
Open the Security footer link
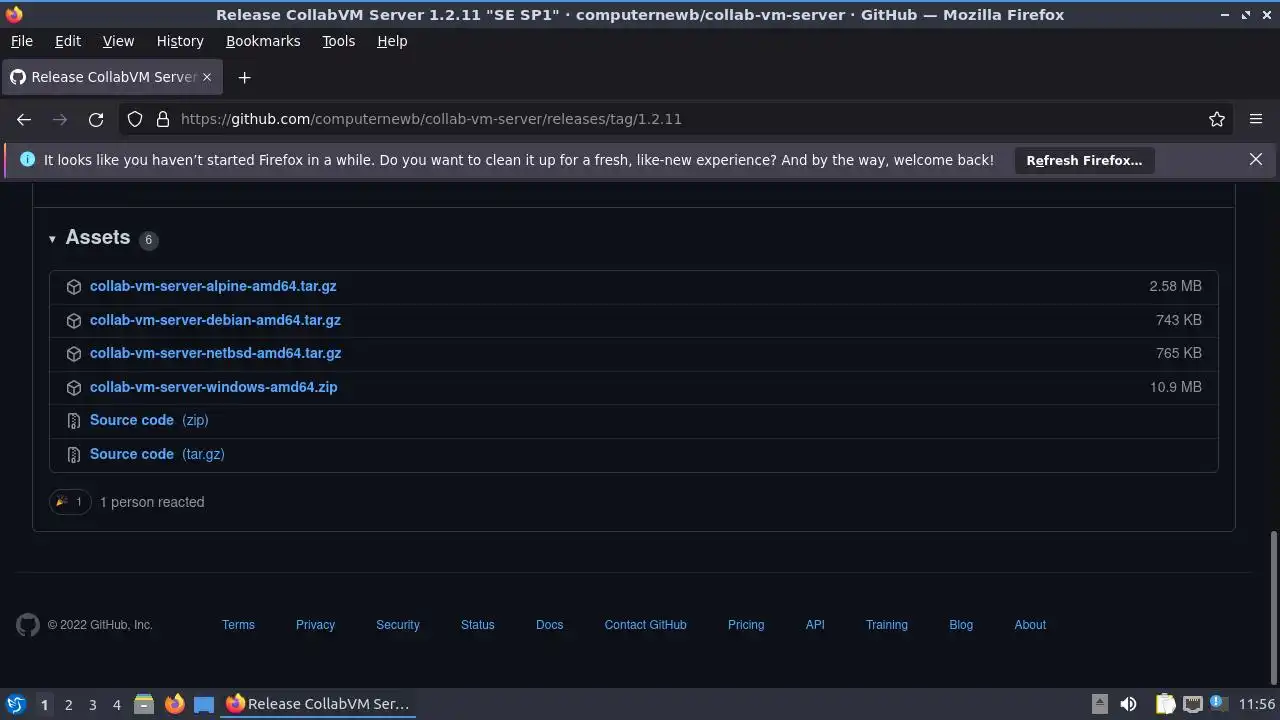tap(398, 625)
